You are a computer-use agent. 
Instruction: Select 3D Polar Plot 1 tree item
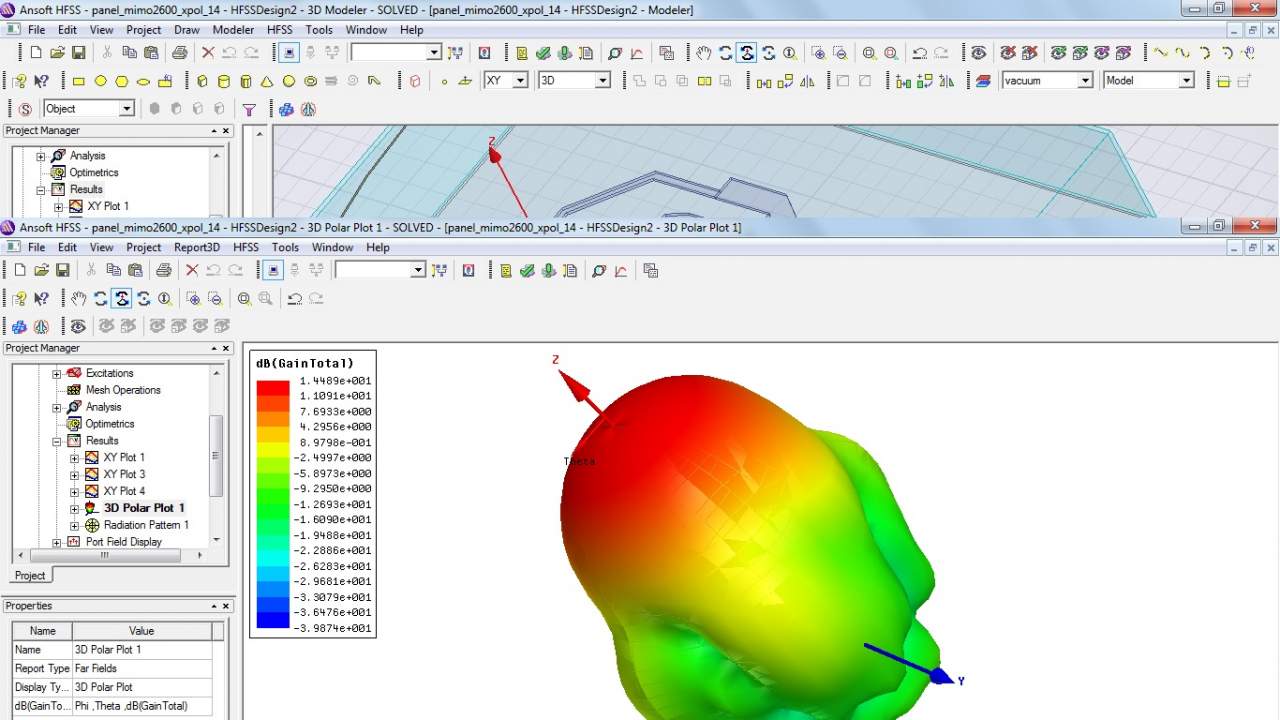click(144, 508)
